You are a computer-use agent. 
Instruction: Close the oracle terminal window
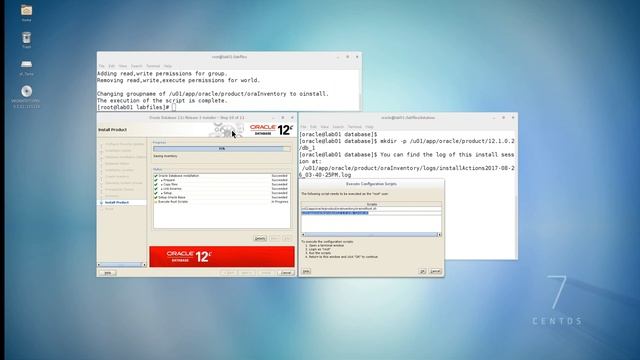click(513, 118)
